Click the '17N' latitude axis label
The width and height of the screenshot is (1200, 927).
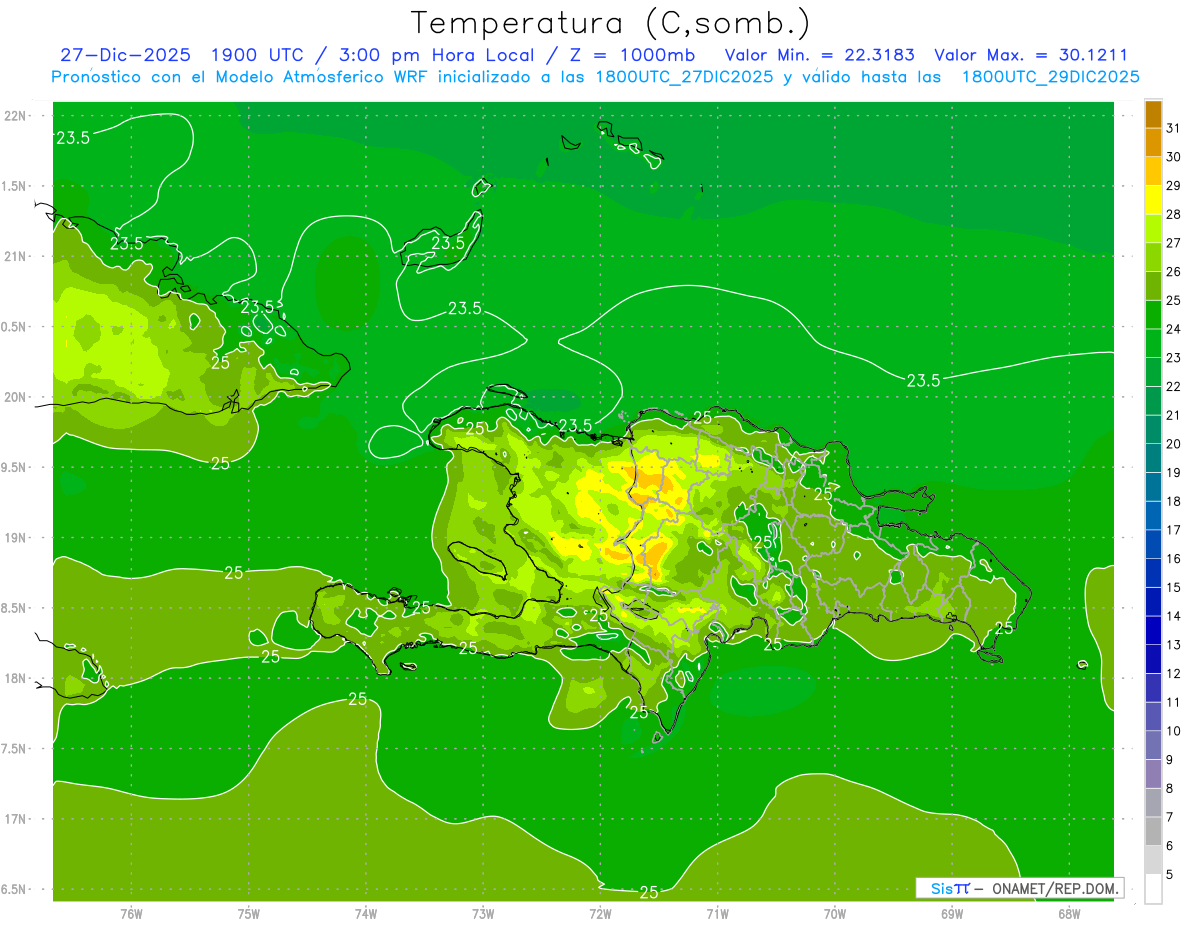point(16,819)
